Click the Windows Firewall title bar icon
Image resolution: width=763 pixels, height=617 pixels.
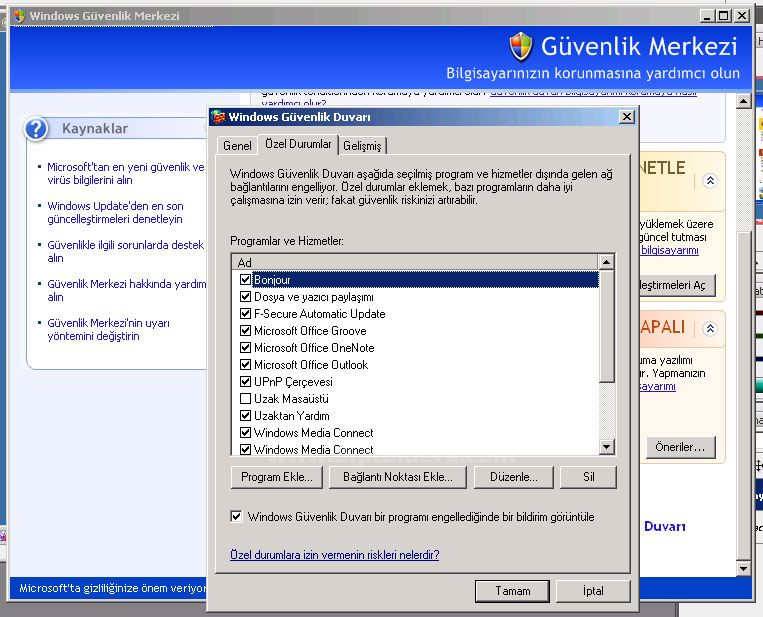(x=219, y=117)
